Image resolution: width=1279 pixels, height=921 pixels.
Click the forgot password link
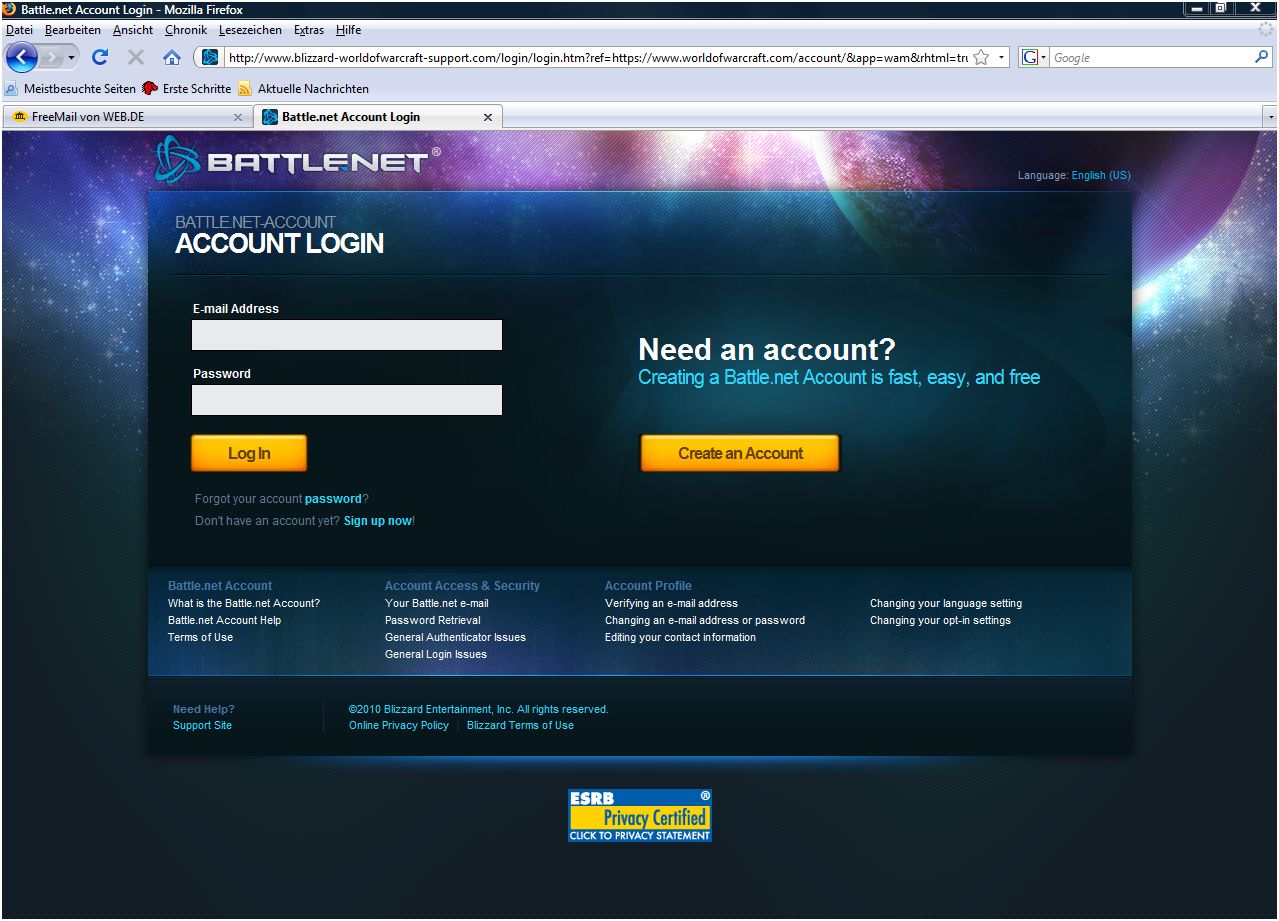pos(333,499)
